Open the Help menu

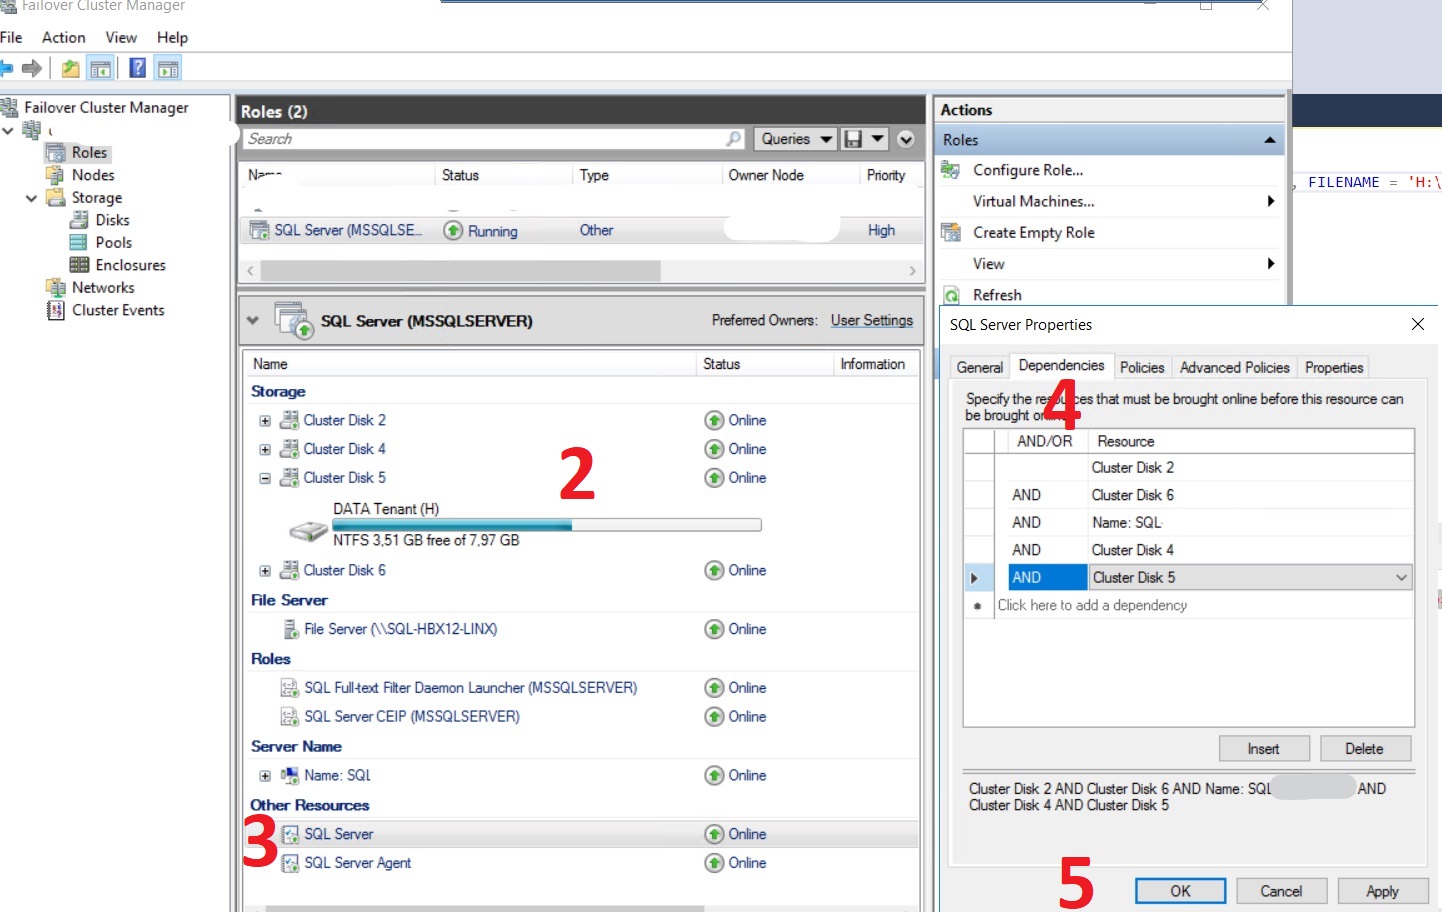(x=172, y=37)
